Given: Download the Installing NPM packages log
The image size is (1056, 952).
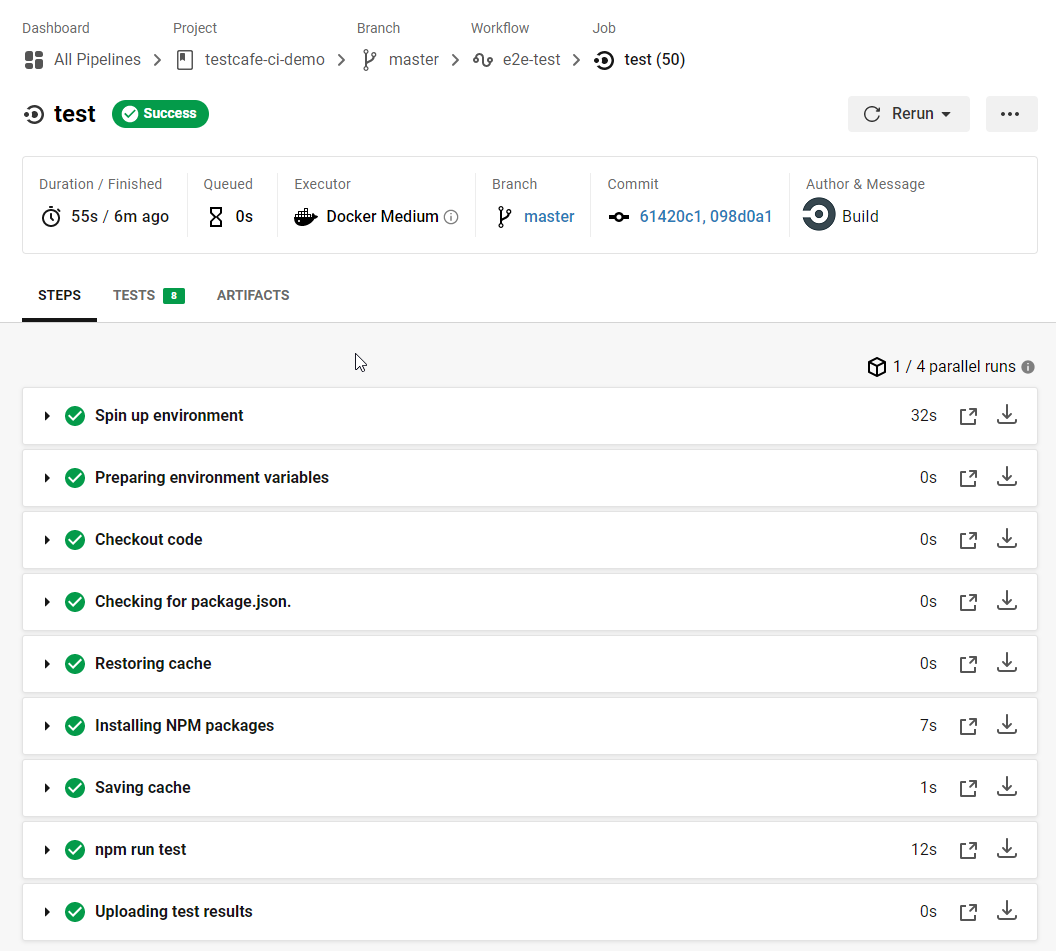Looking at the screenshot, I should (x=1007, y=725).
